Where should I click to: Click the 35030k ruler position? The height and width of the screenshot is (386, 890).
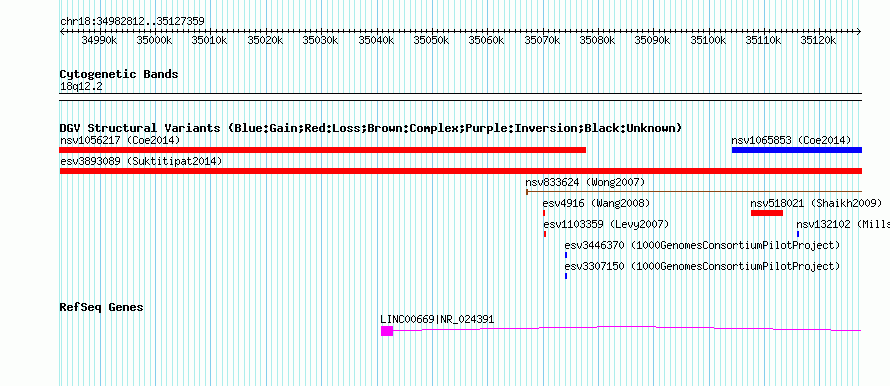point(320,41)
